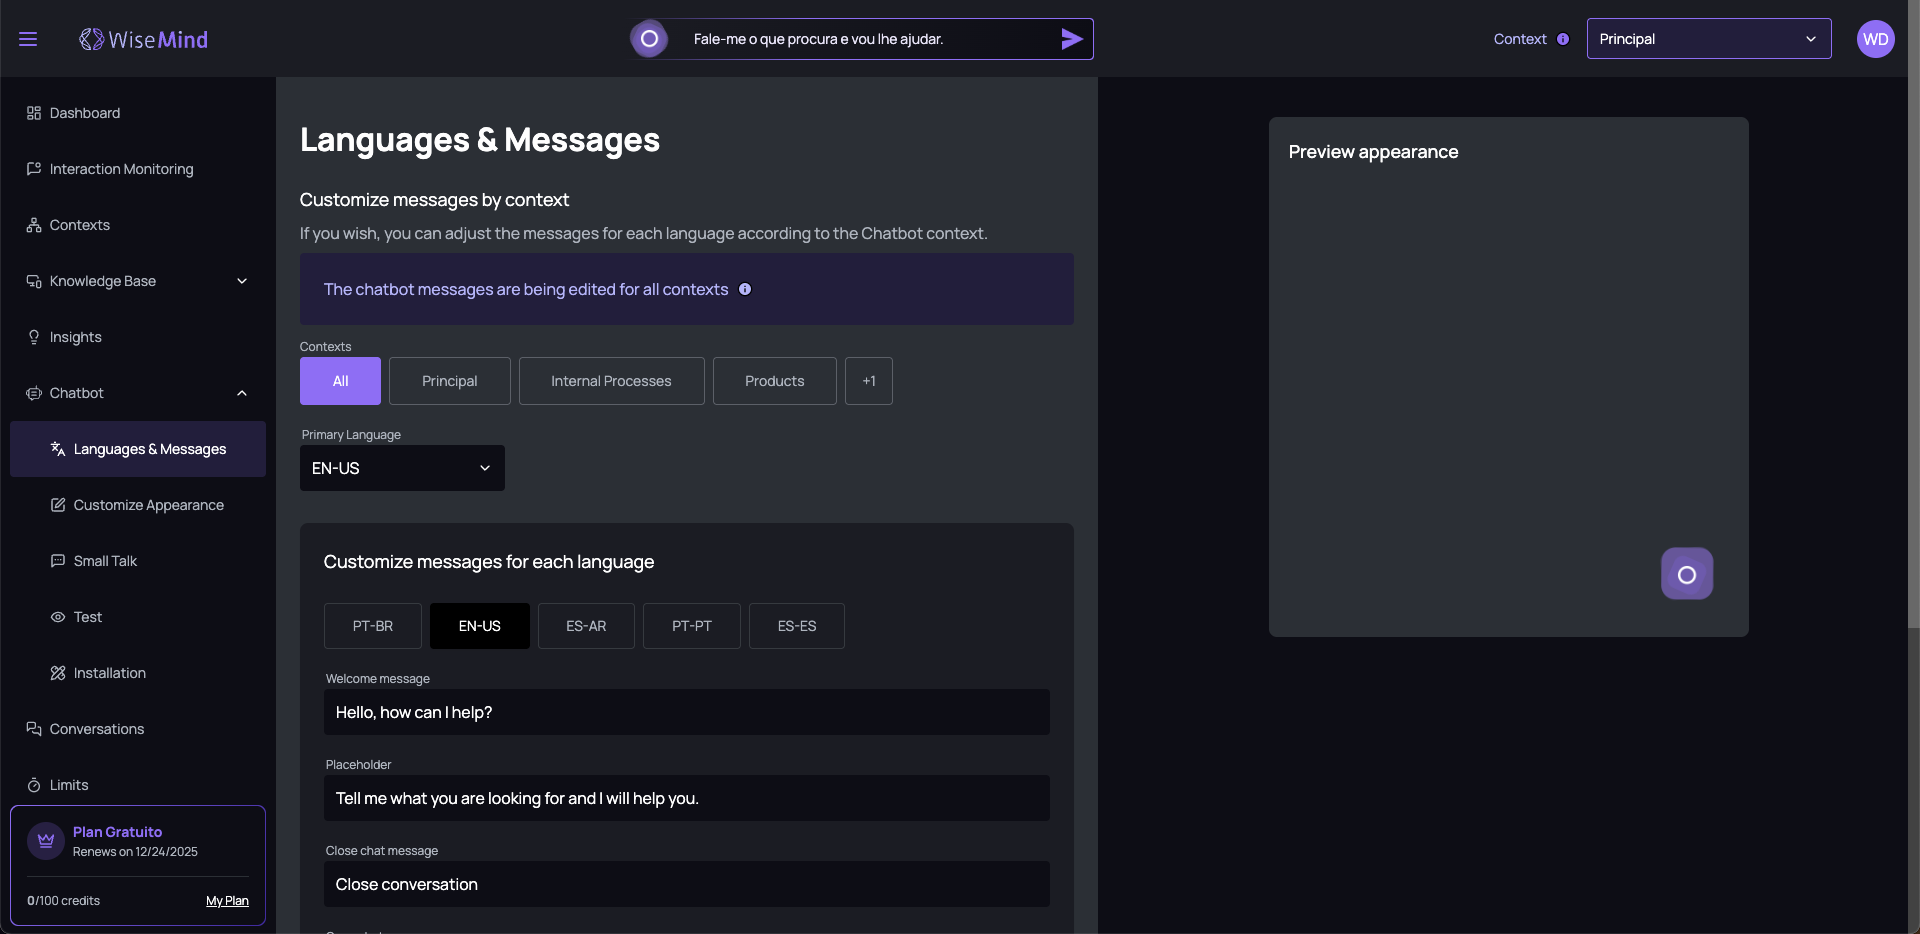Open the Primary Language EN-US dropdown
1920x934 pixels.
point(402,468)
